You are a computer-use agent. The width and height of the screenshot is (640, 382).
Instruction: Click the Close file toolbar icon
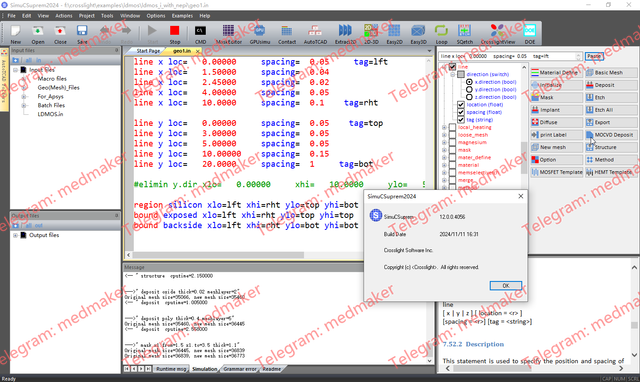coord(60,31)
